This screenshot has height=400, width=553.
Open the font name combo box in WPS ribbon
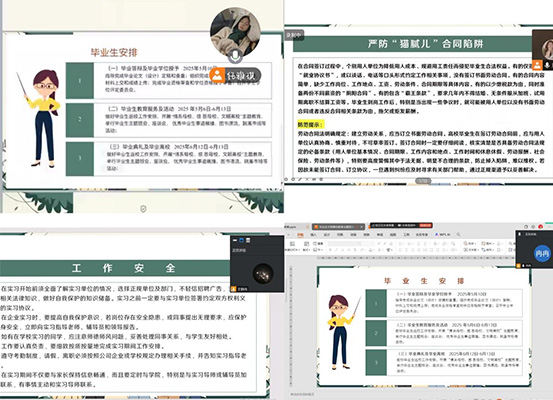(x=344, y=244)
